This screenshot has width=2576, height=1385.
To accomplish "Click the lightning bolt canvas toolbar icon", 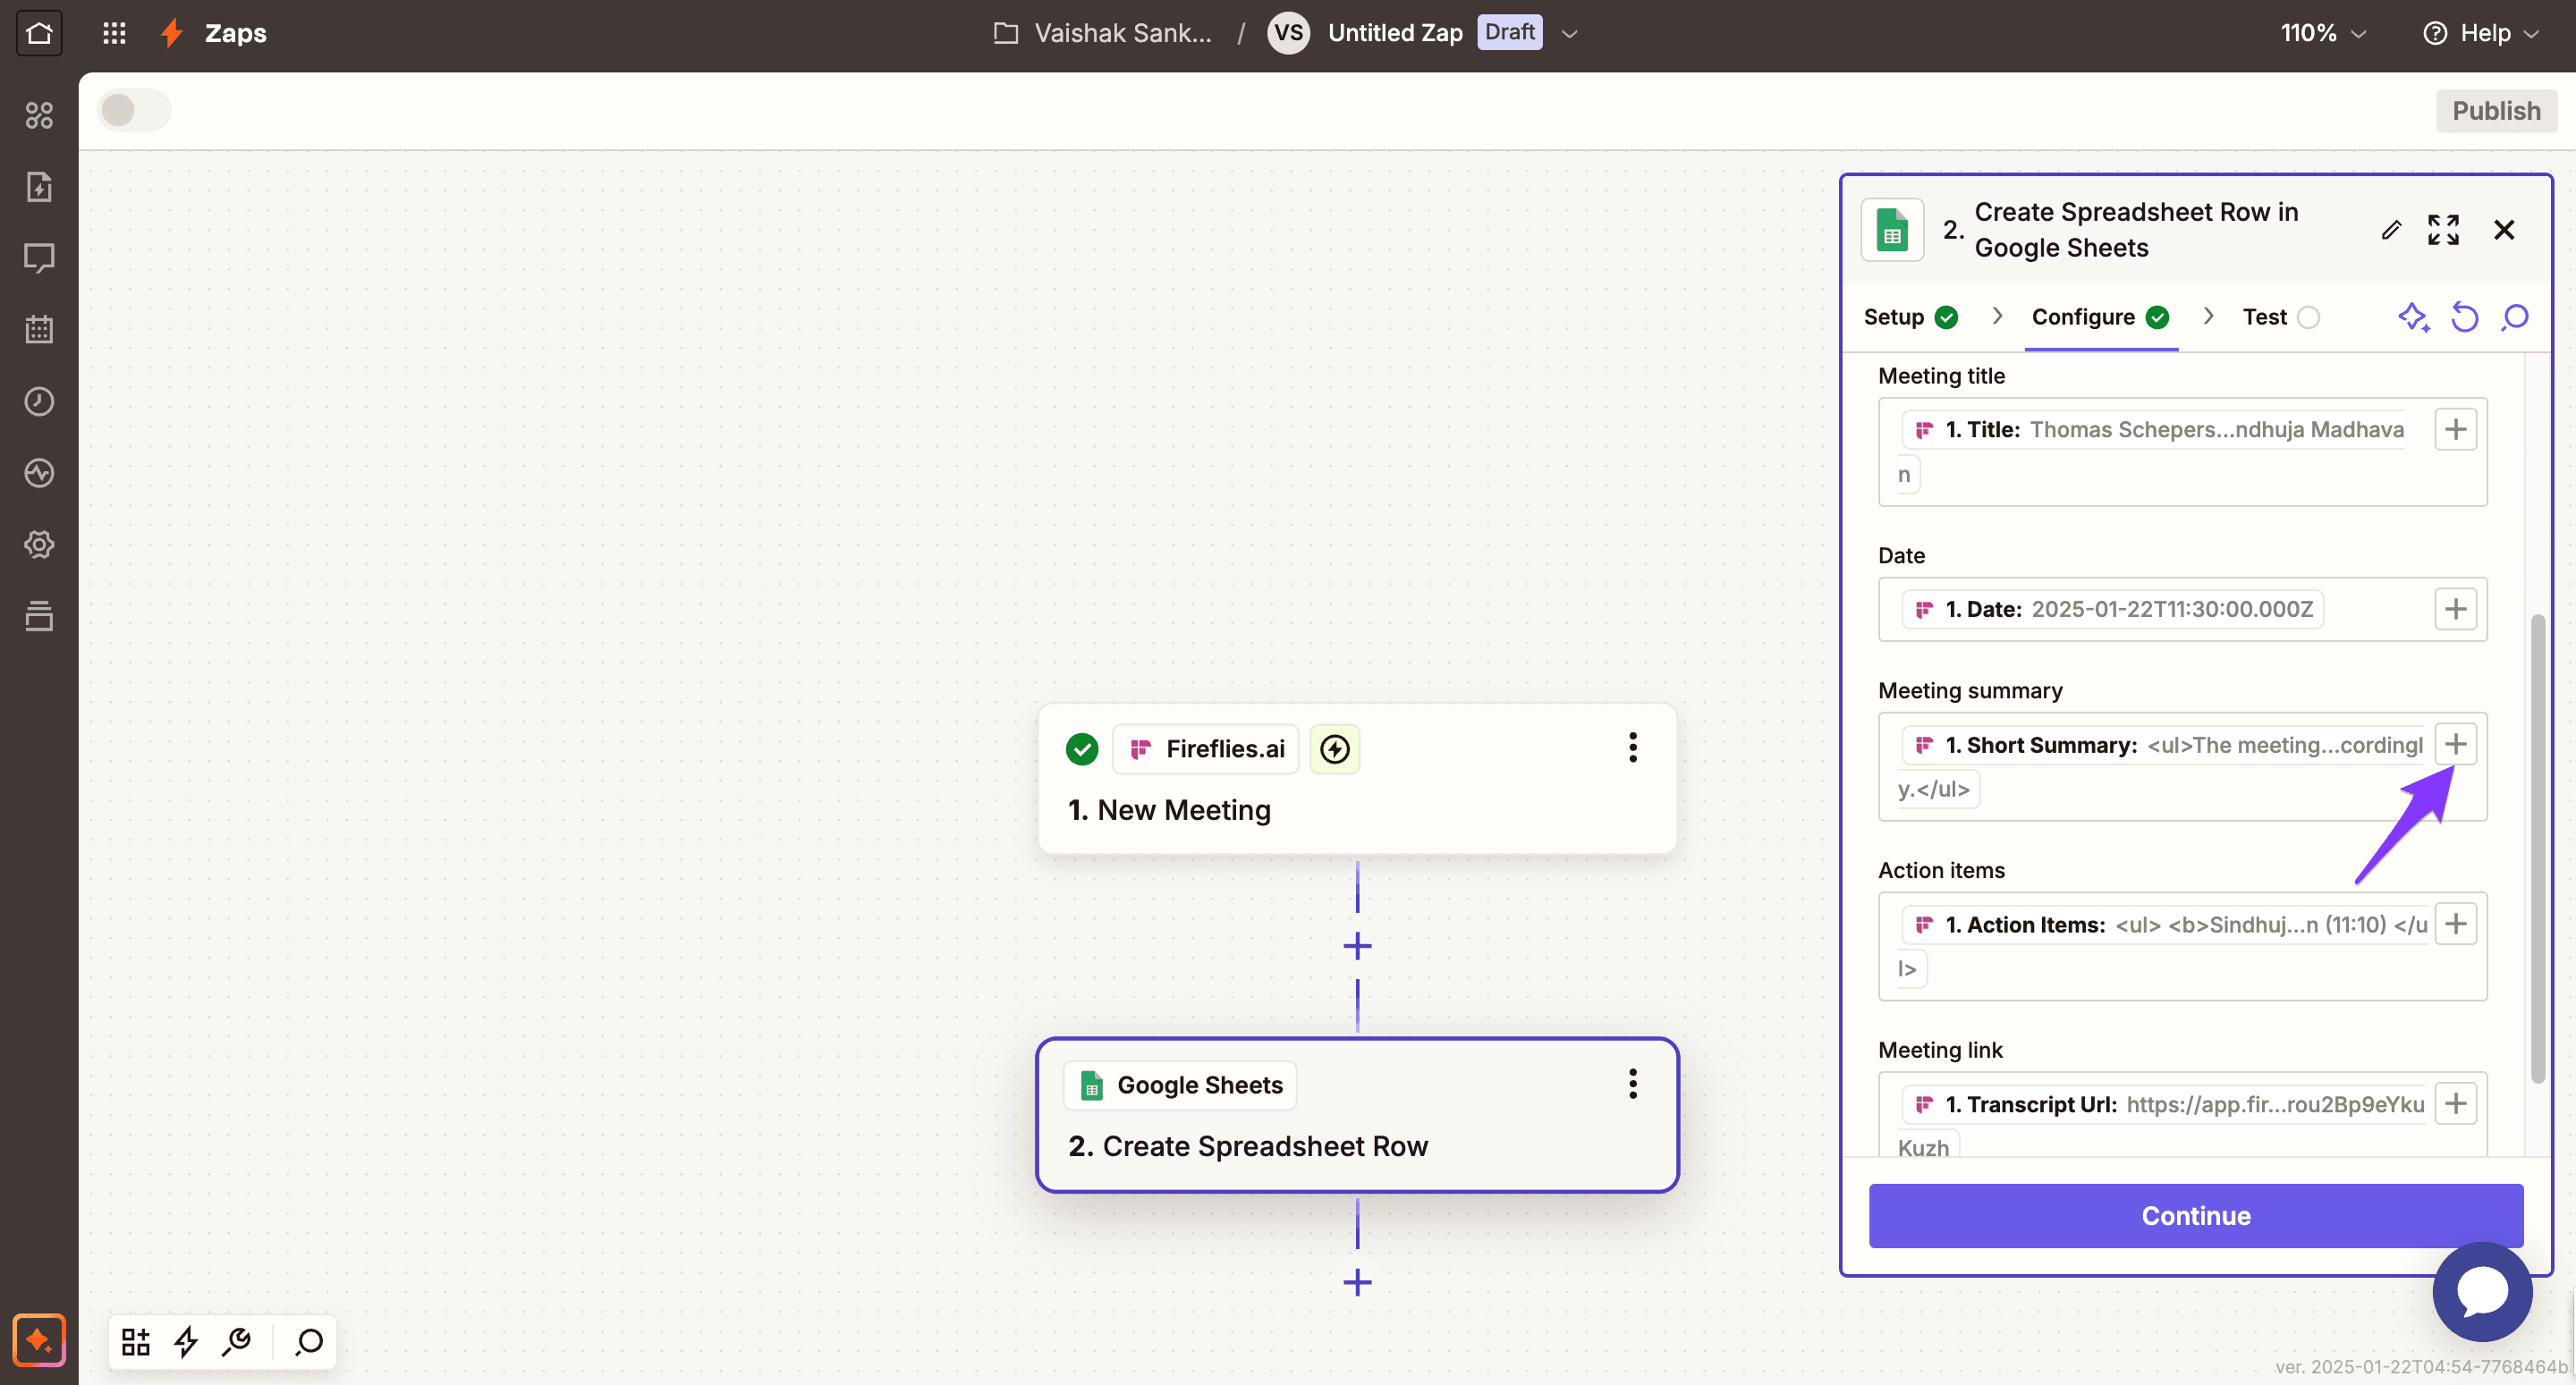I will [x=186, y=1341].
